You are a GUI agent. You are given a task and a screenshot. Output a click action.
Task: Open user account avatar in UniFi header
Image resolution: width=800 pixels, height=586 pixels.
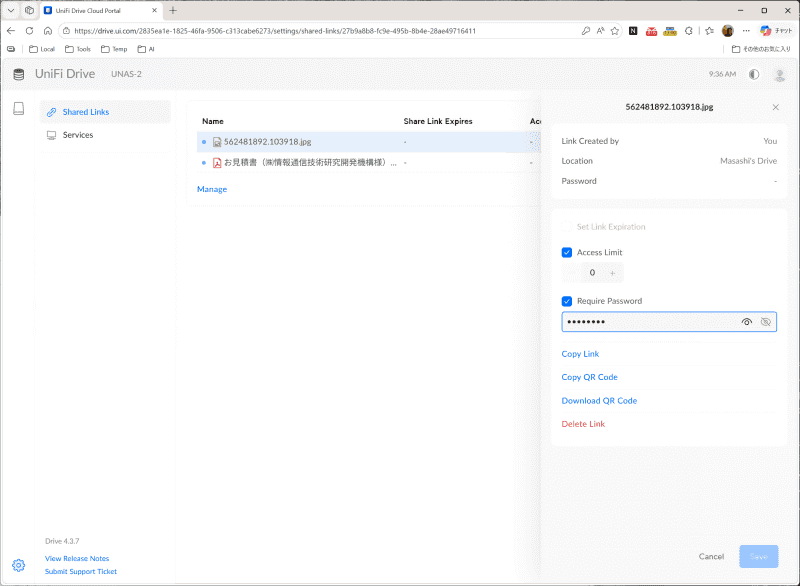[780, 75]
